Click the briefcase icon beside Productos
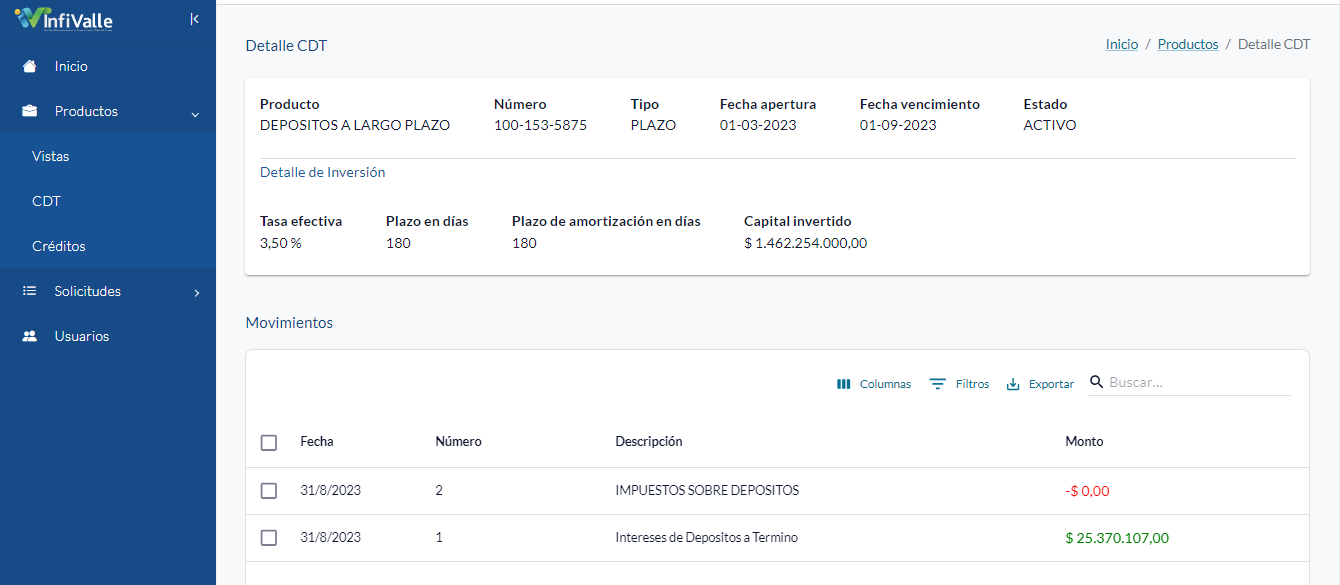1340x585 pixels. point(30,111)
